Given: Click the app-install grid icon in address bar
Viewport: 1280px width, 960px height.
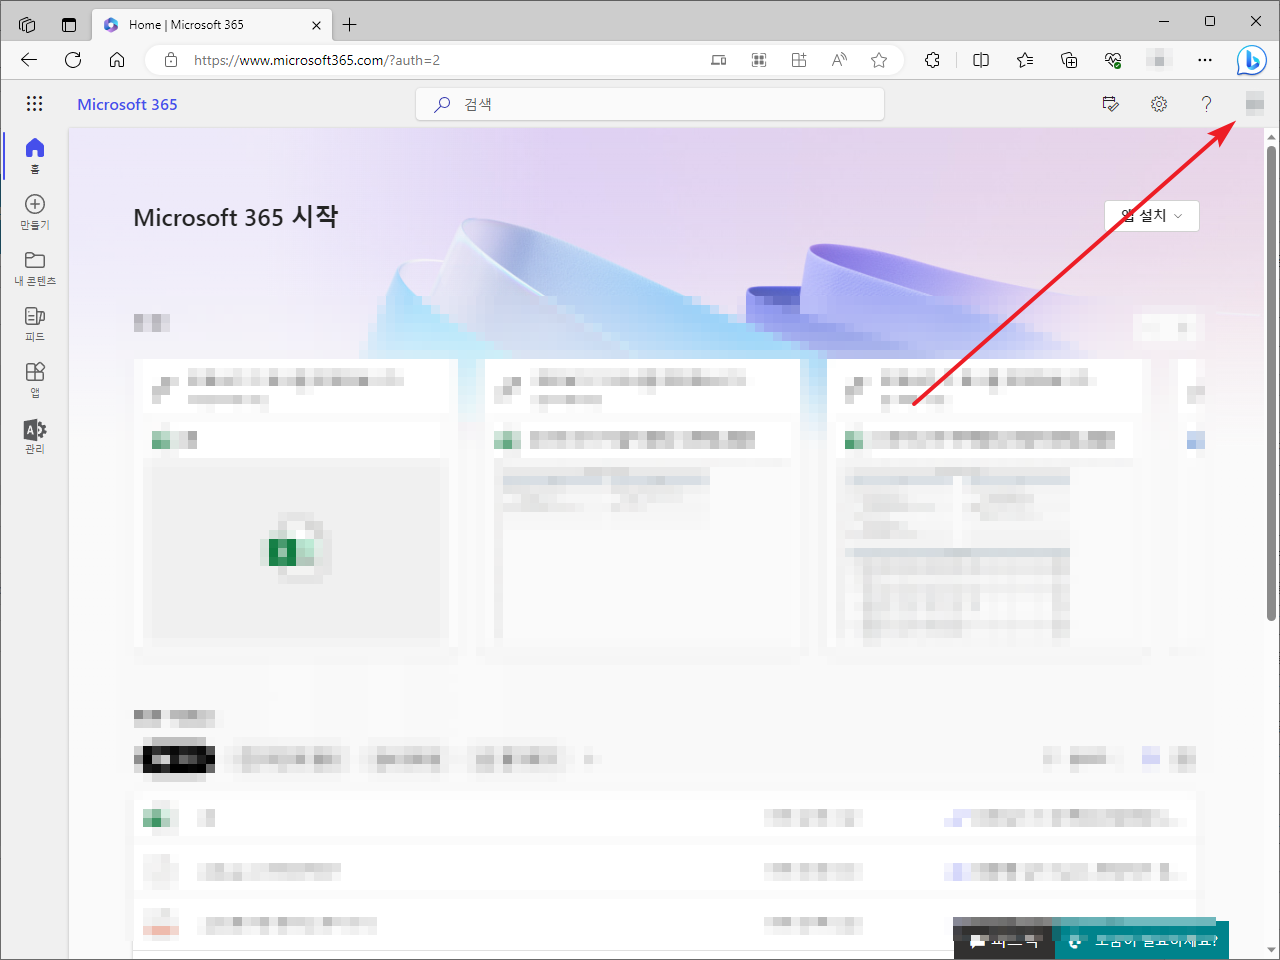Looking at the screenshot, I should pyautogui.click(x=799, y=60).
